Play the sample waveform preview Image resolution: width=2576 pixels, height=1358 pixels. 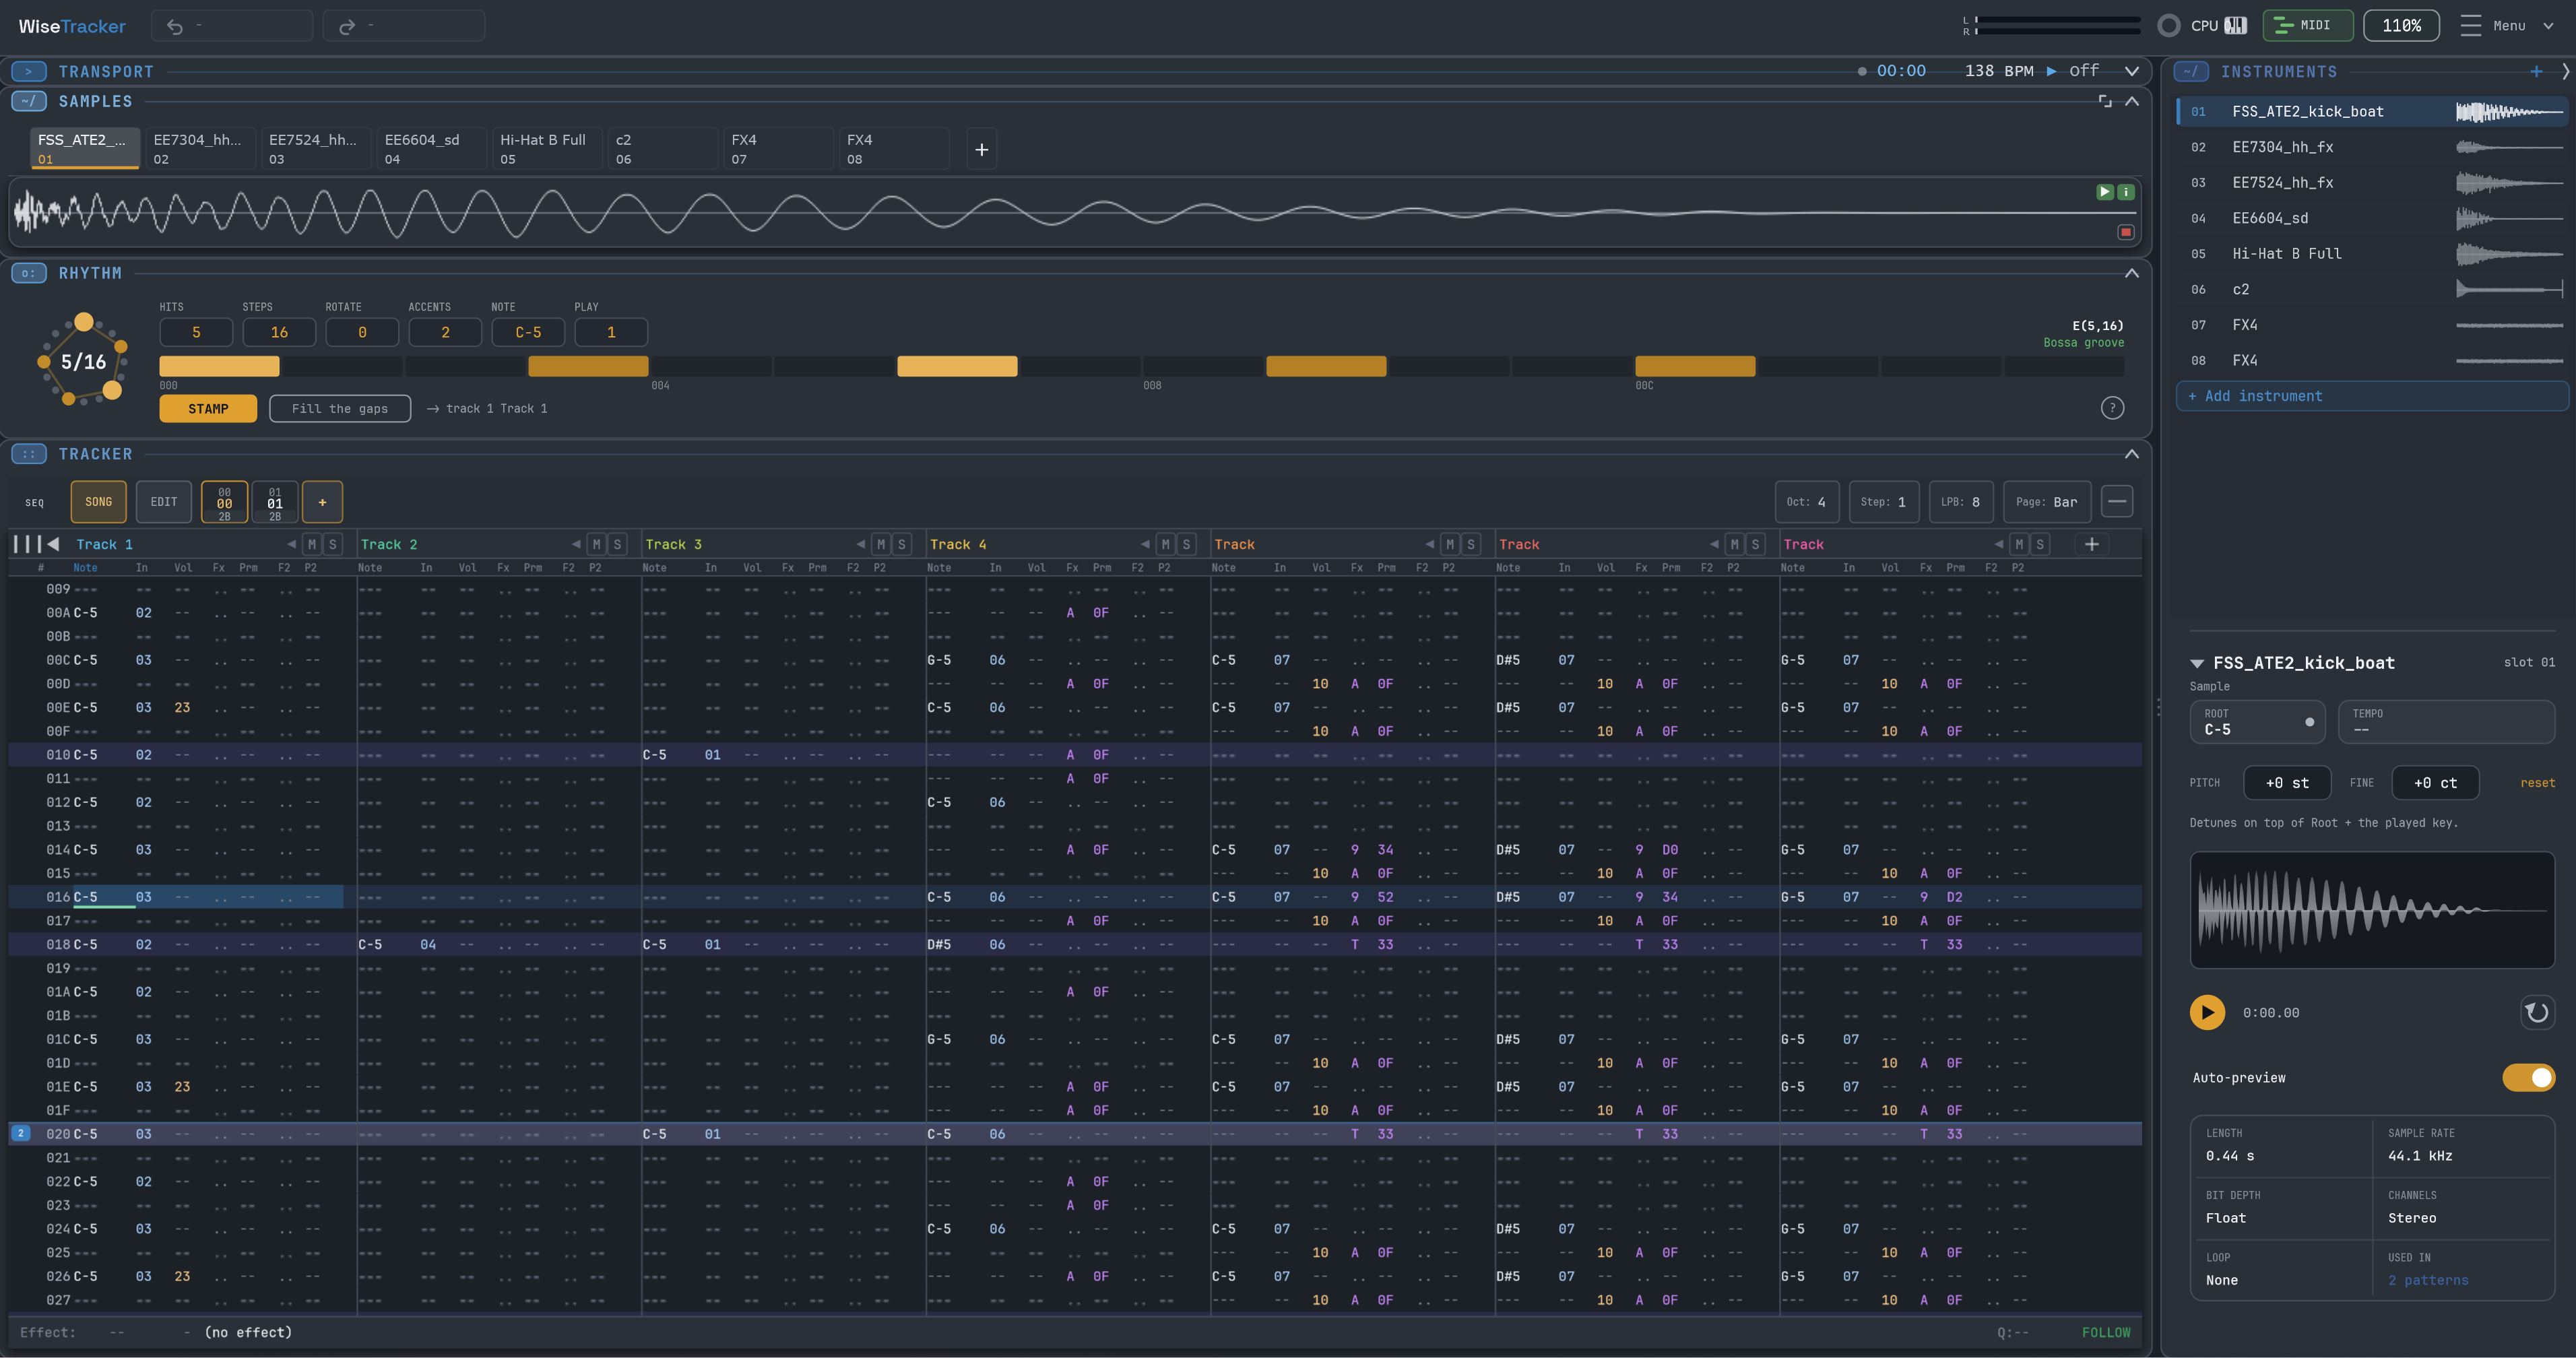(2104, 192)
